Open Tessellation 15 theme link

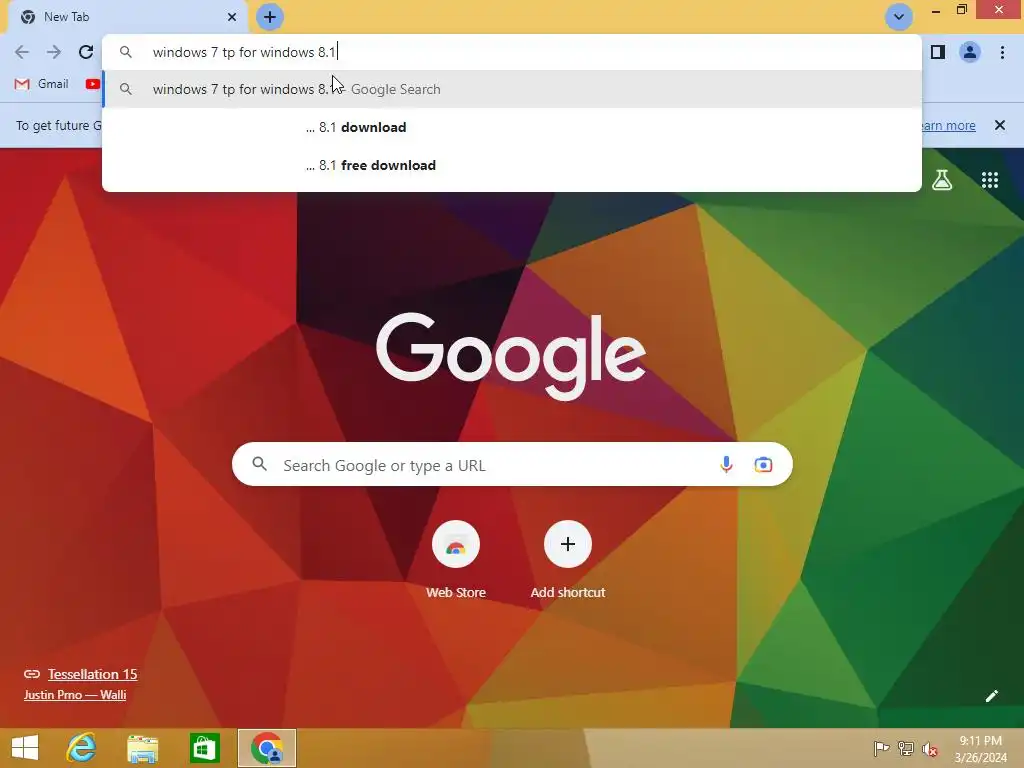click(92, 674)
